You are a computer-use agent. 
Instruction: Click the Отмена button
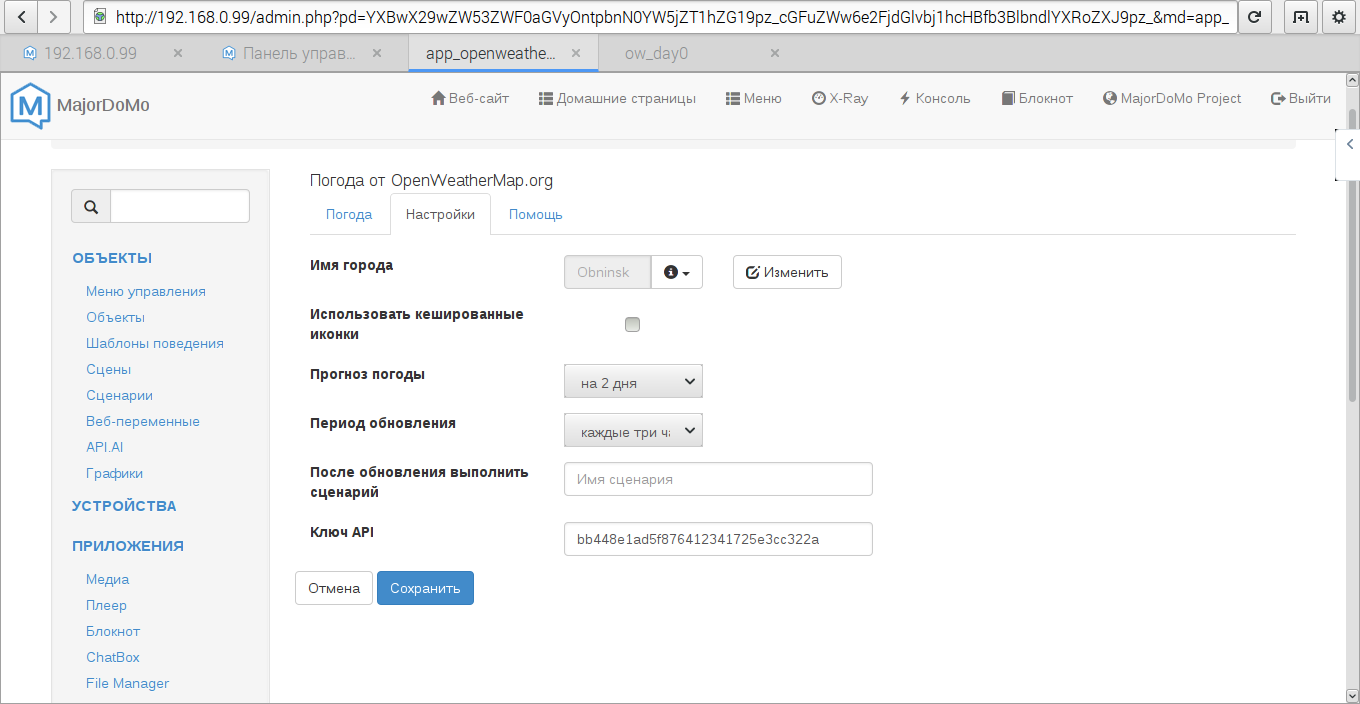[334, 588]
